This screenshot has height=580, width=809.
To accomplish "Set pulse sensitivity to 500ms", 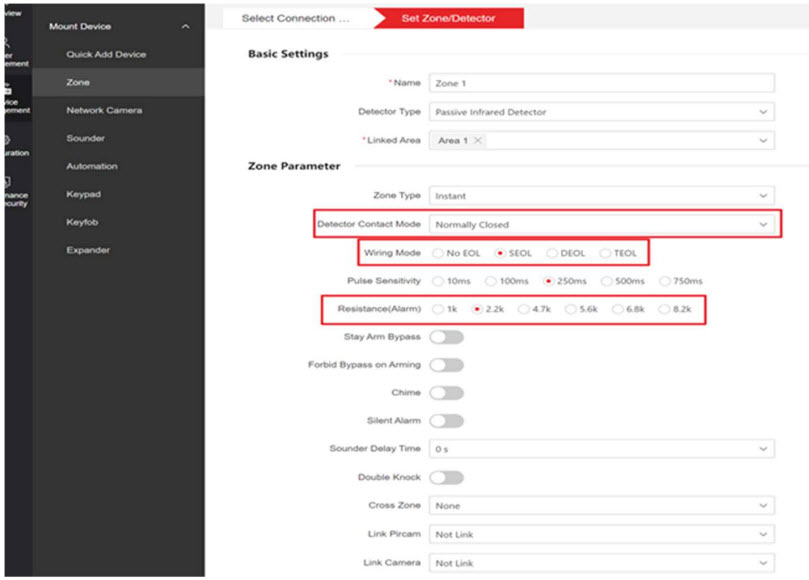I will click(607, 282).
